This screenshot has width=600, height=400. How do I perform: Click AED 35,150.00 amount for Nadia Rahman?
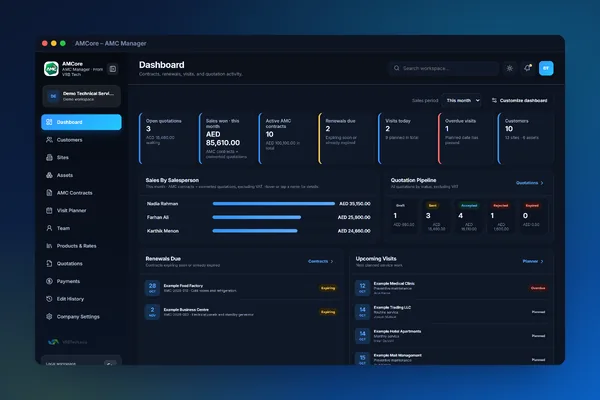pyautogui.click(x=355, y=204)
